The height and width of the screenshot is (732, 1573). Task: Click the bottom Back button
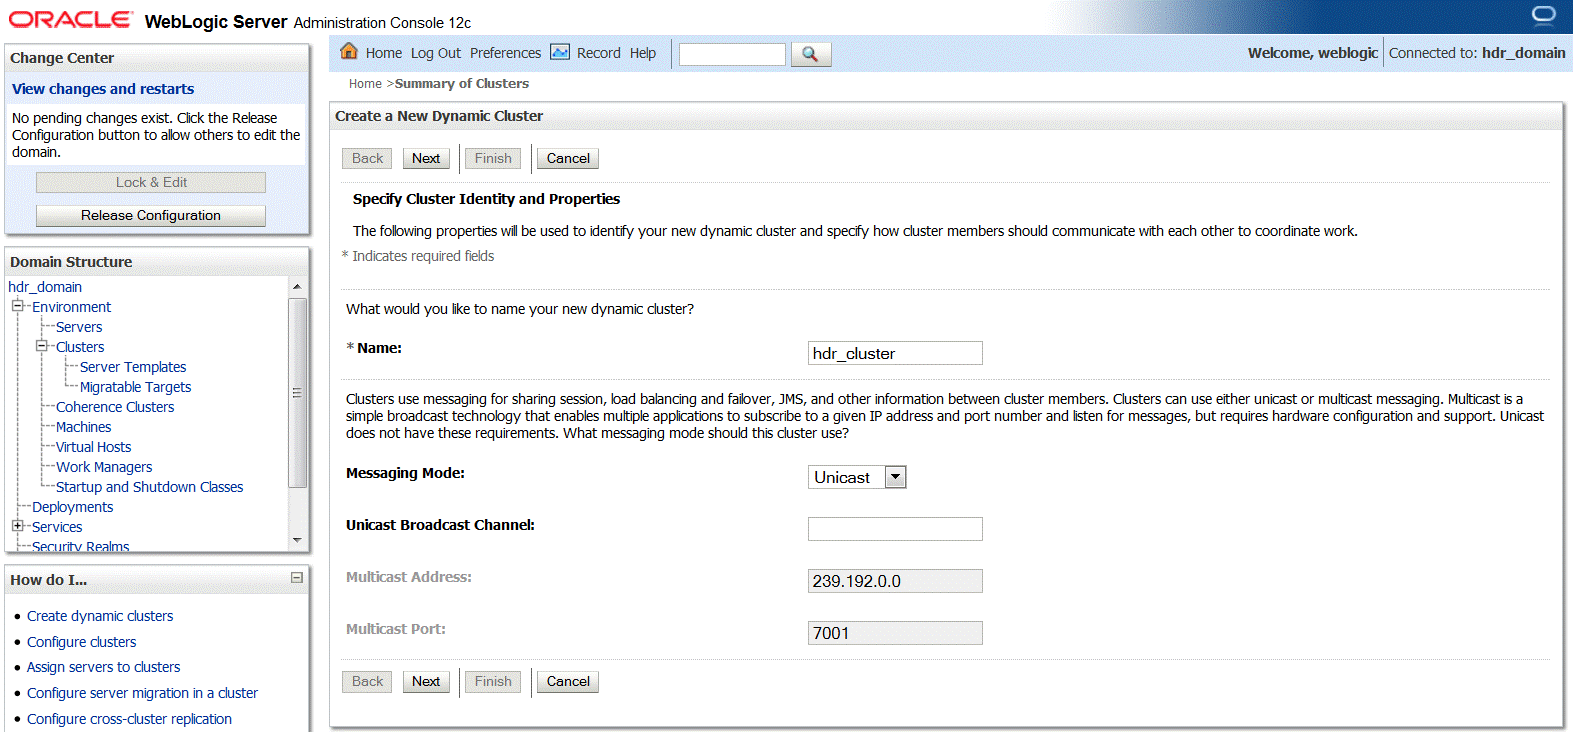(x=367, y=681)
